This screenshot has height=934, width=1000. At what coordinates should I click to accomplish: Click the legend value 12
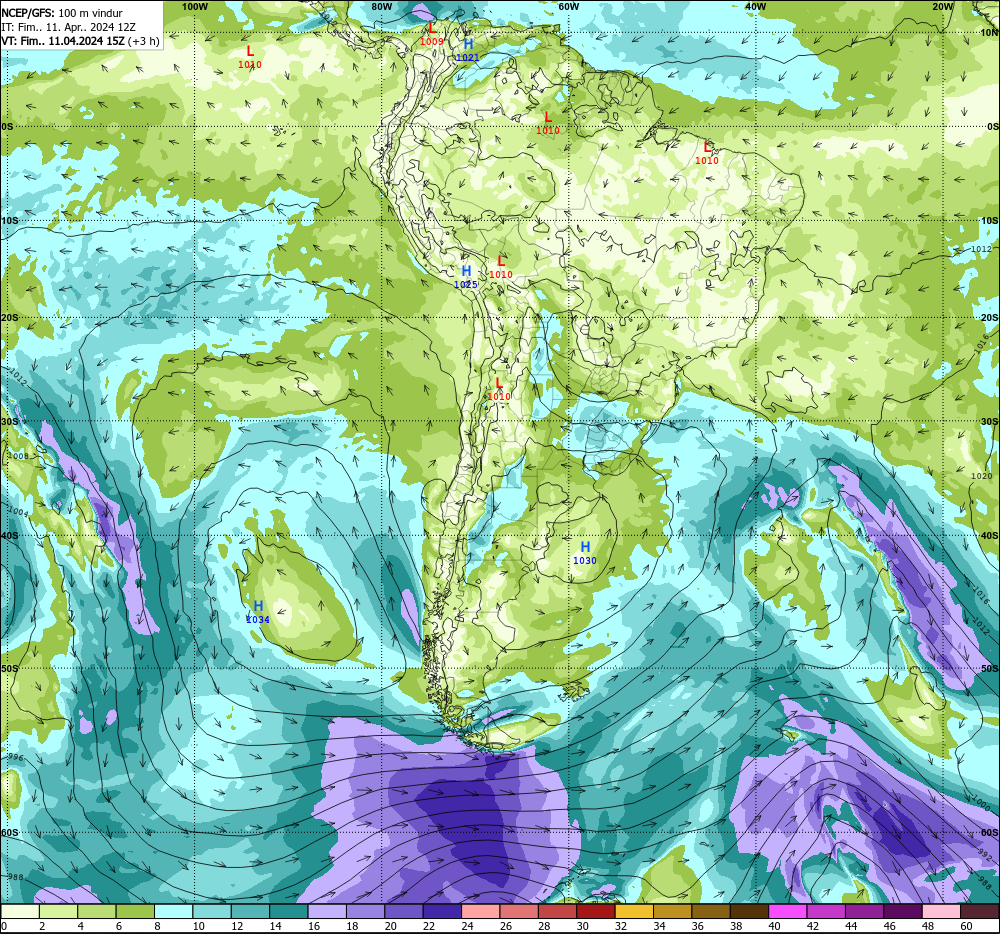click(237, 926)
